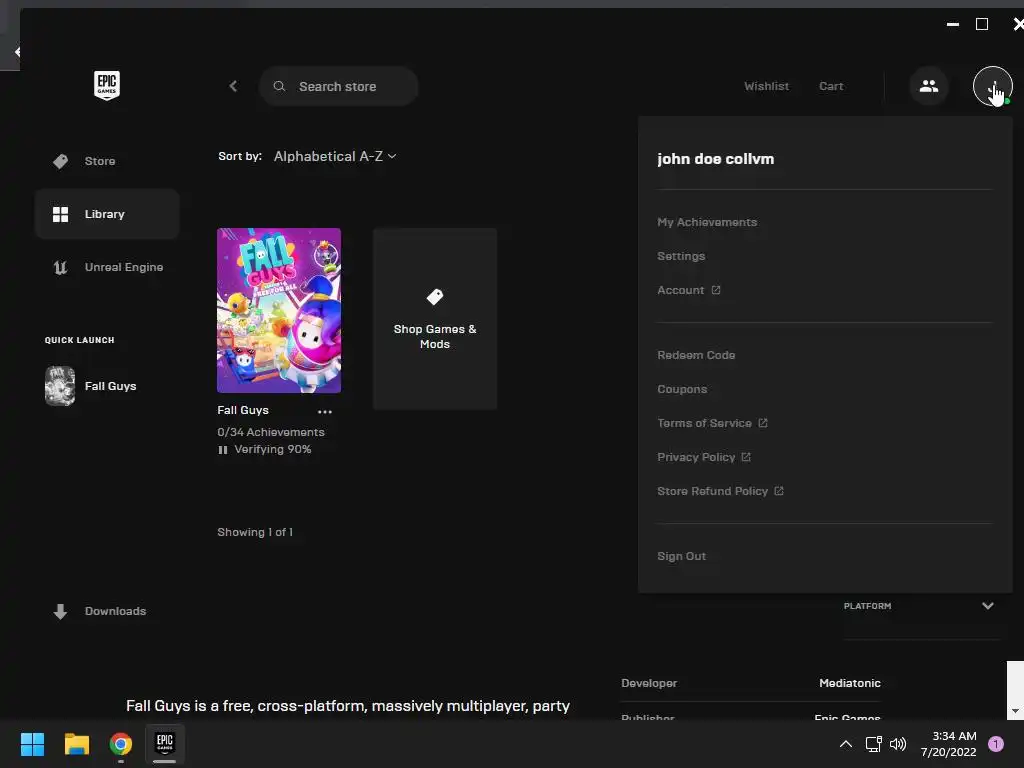This screenshot has width=1024, height=768.
Task: Open Settings from profile menu
Action: [x=681, y=256]
